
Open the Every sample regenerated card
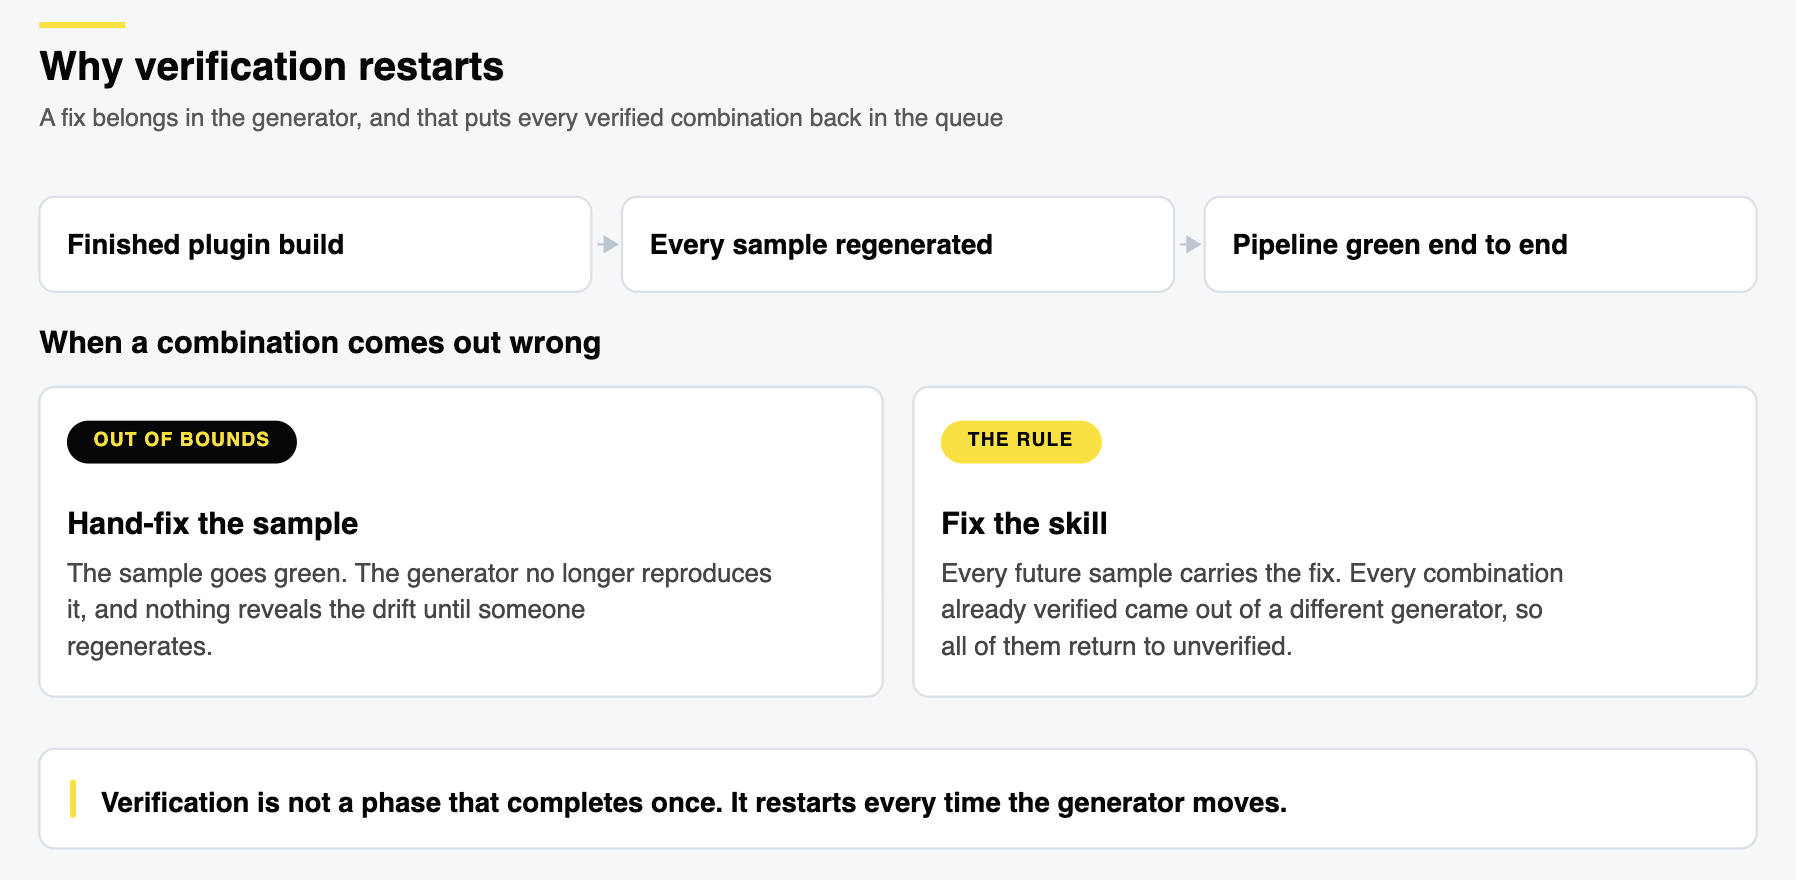point(898,244)
